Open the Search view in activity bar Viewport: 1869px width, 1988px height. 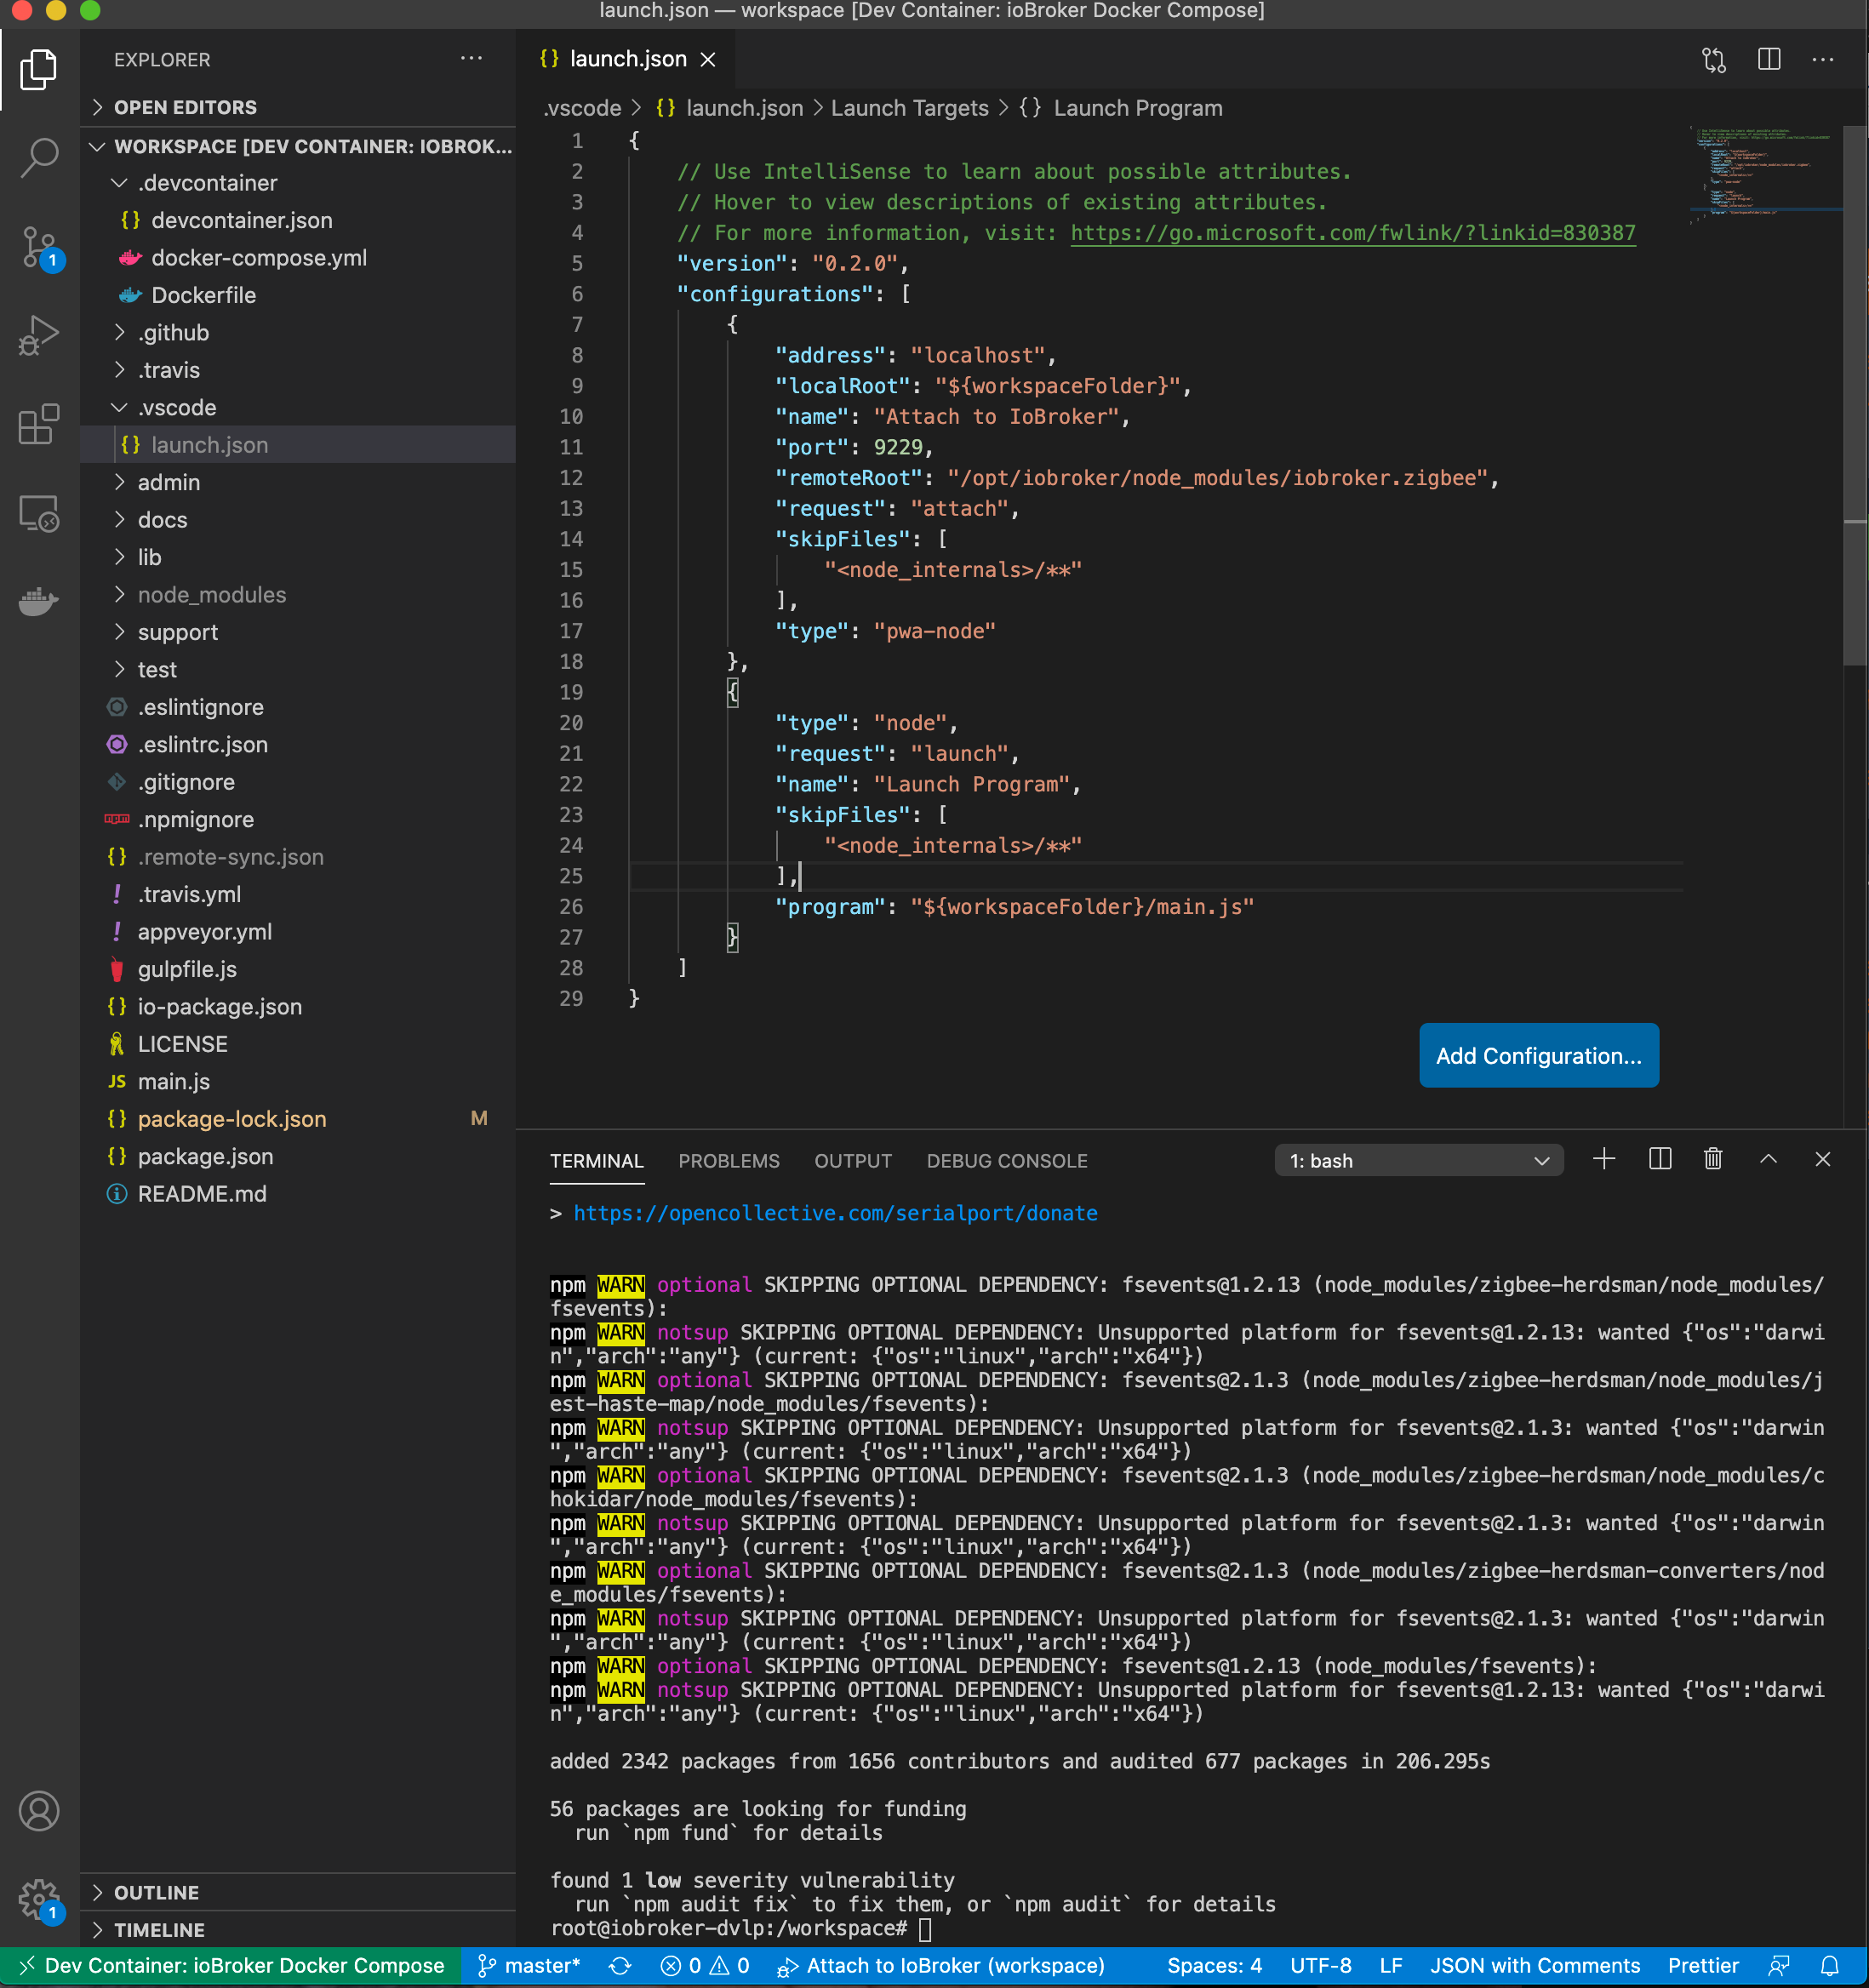tap(39, 157)
